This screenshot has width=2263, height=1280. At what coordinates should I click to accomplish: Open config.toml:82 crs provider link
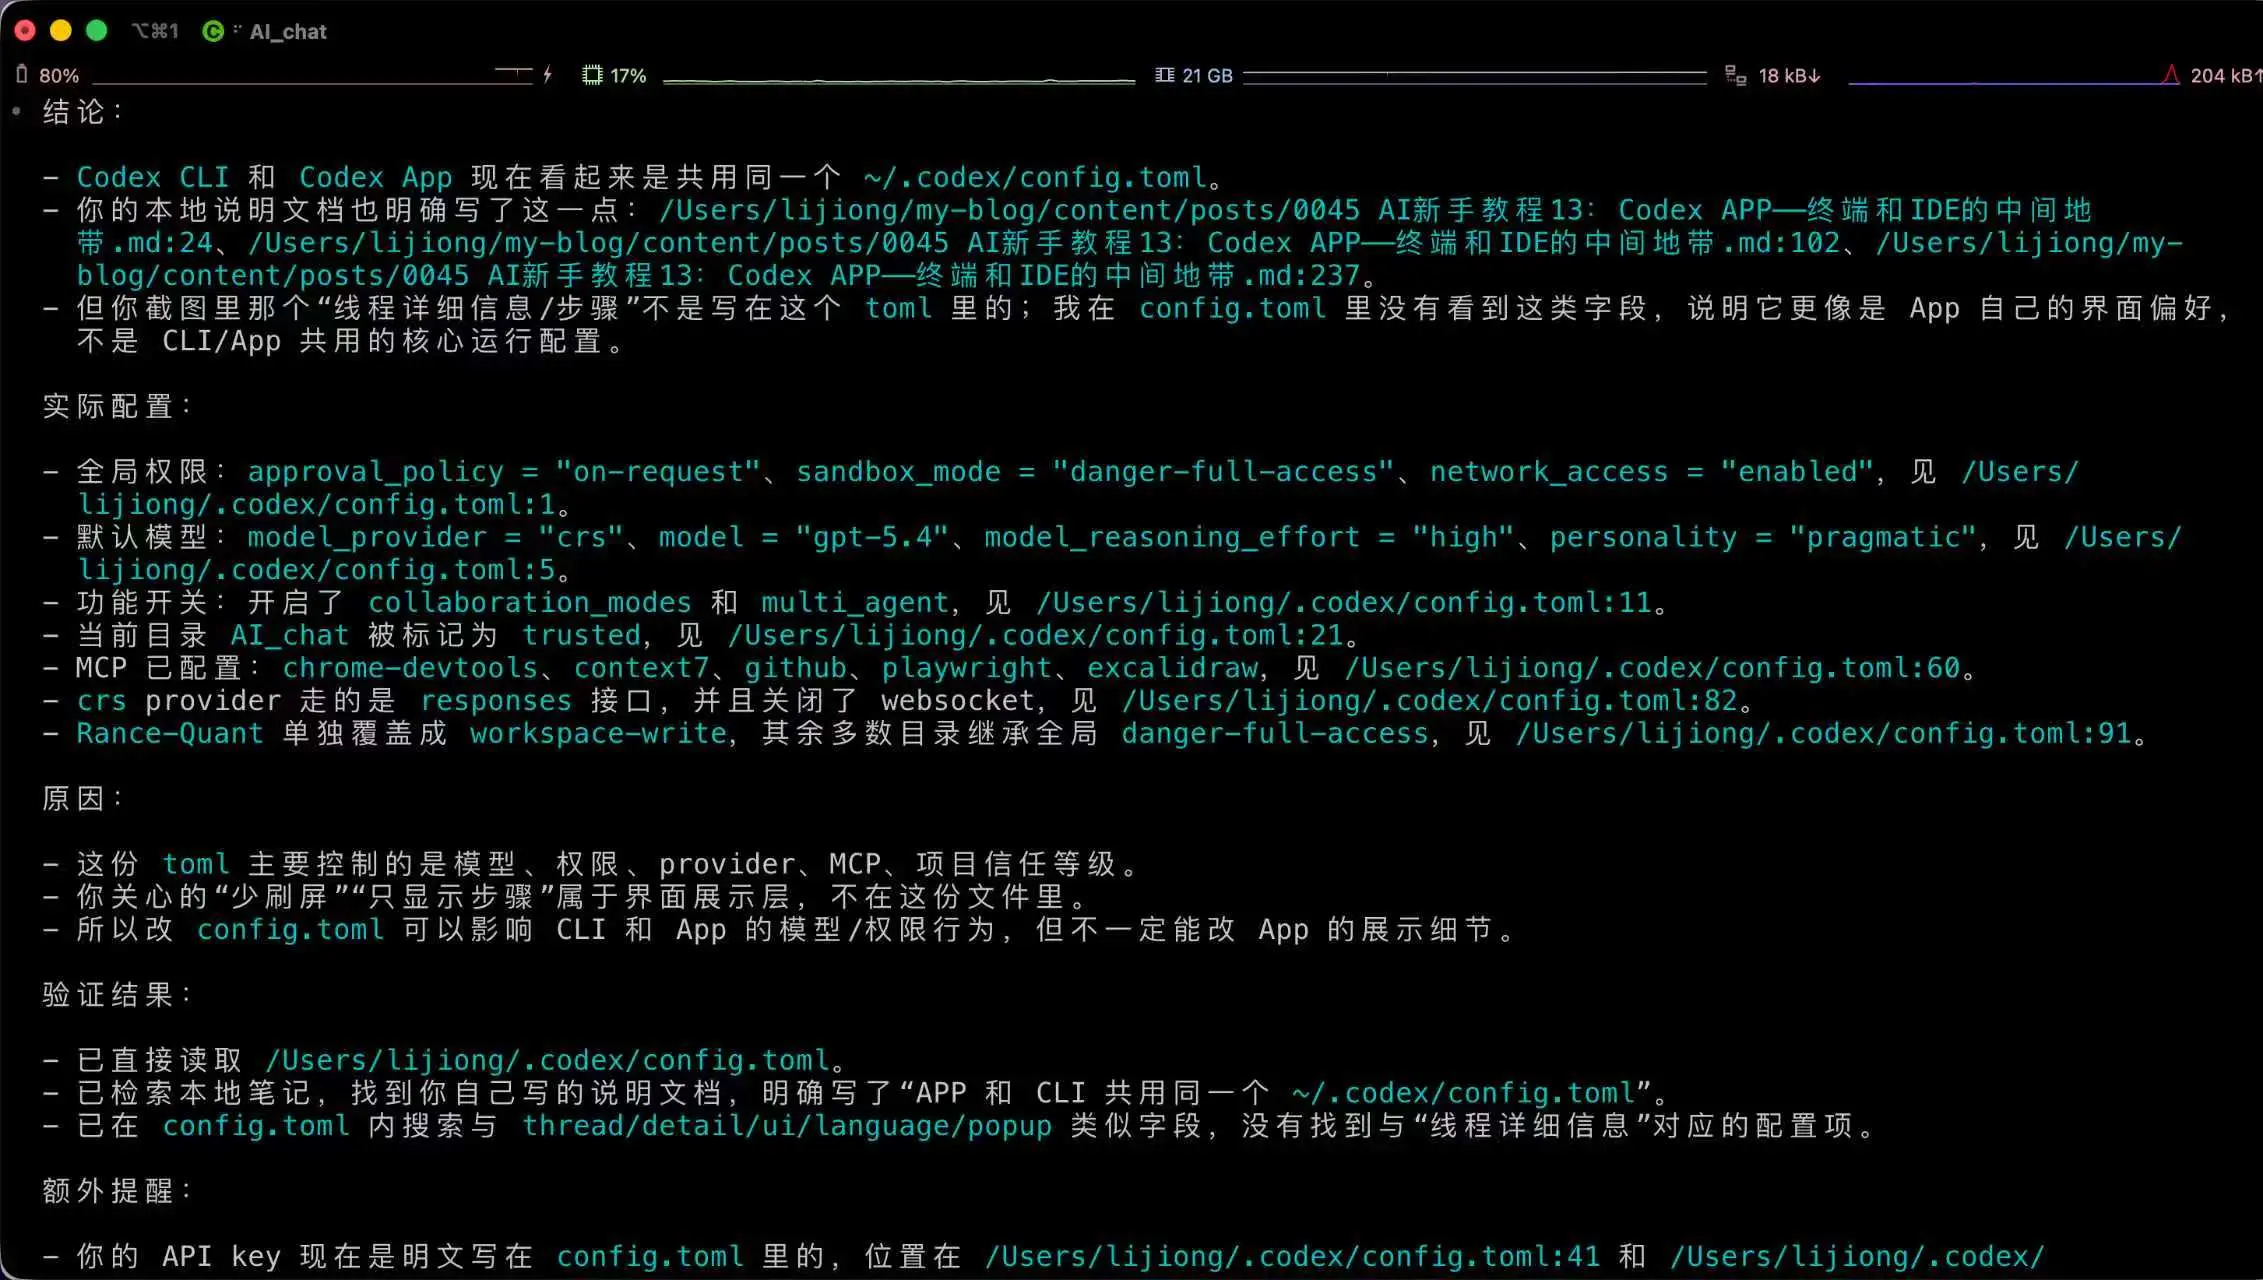tap(1428, 701)
